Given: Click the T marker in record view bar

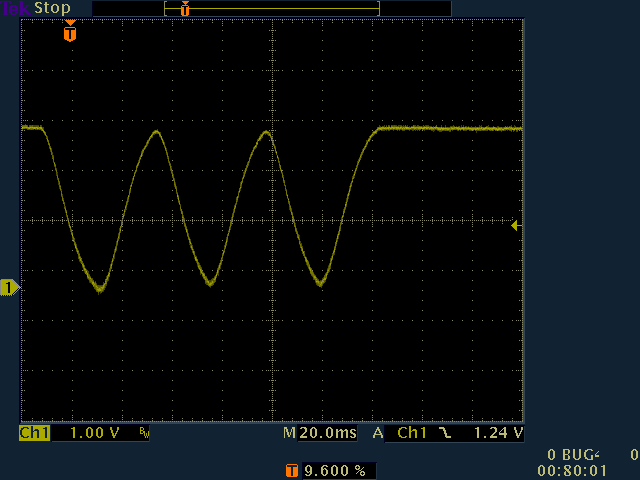Looking at the screenshot, I should (x=184, y=8).
